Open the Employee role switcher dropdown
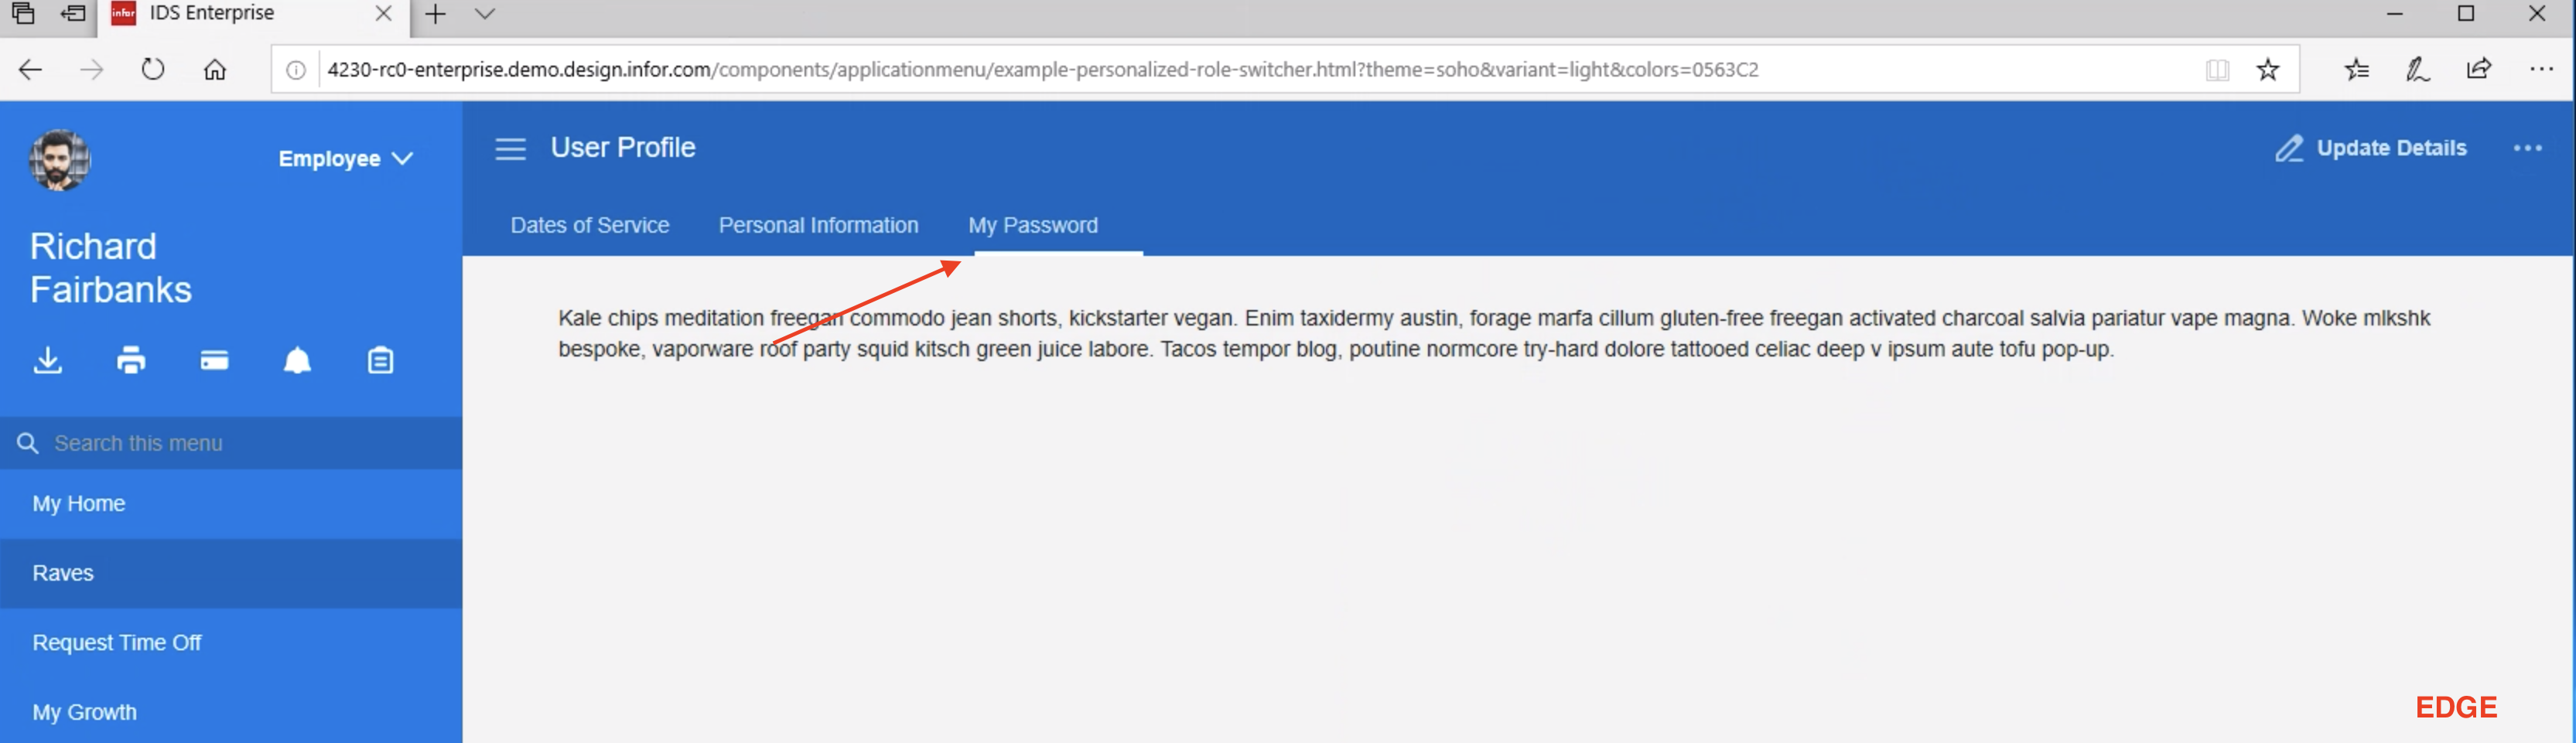The height and width of the screenshot is (743, 2576). 345,158
